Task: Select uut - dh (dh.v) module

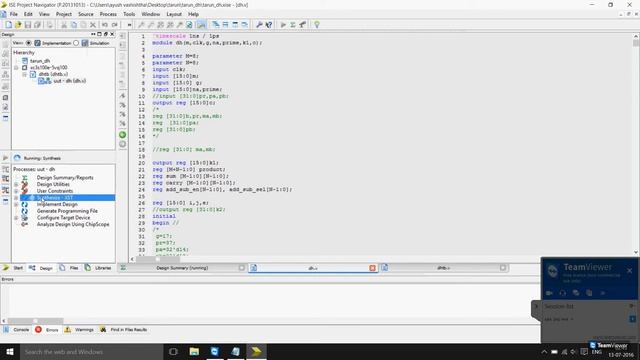Action: [69, 81]
